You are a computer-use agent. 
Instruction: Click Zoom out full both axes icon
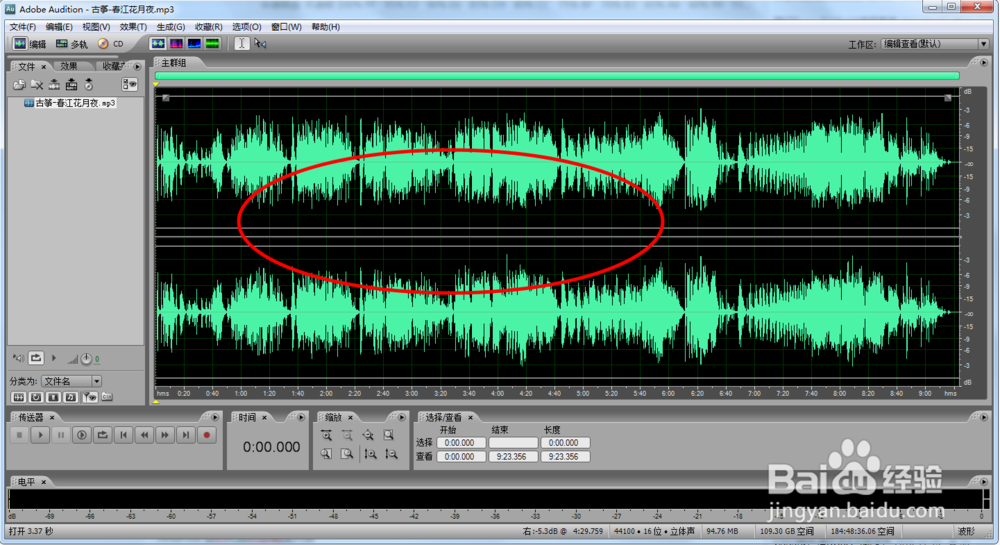point(368,435)
